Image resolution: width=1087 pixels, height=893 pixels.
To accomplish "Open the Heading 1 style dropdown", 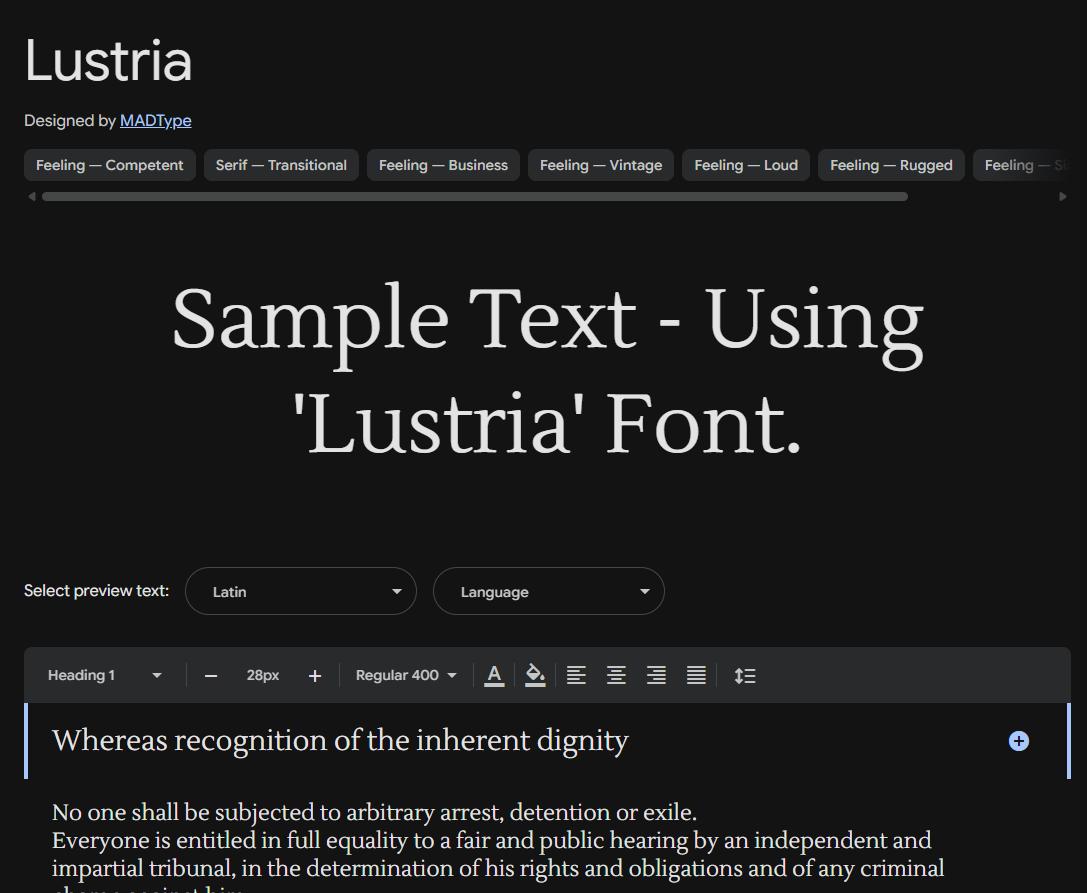I will point(104,675).
